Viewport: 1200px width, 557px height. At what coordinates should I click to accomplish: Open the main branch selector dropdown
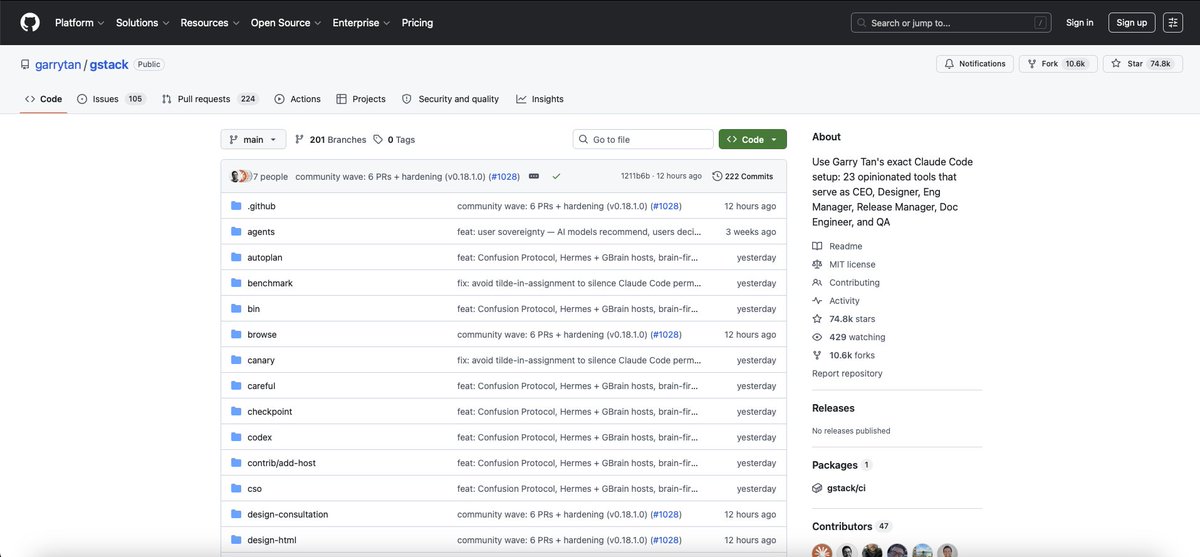point(253,140)
